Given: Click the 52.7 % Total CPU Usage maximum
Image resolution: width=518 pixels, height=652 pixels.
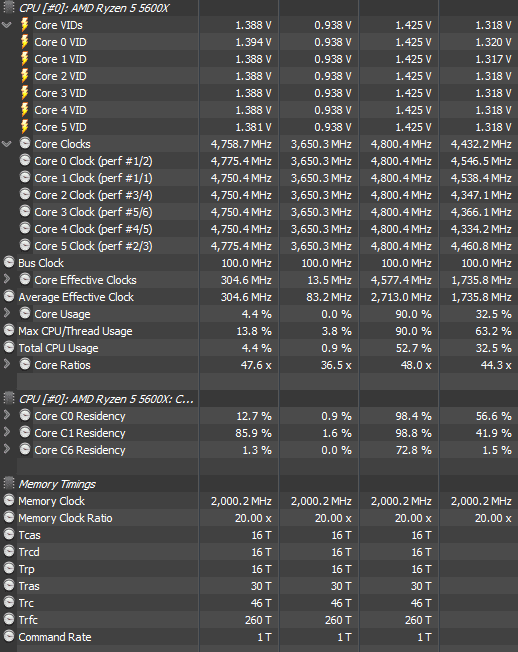Looking at the screenshot, I should point(414,348).
